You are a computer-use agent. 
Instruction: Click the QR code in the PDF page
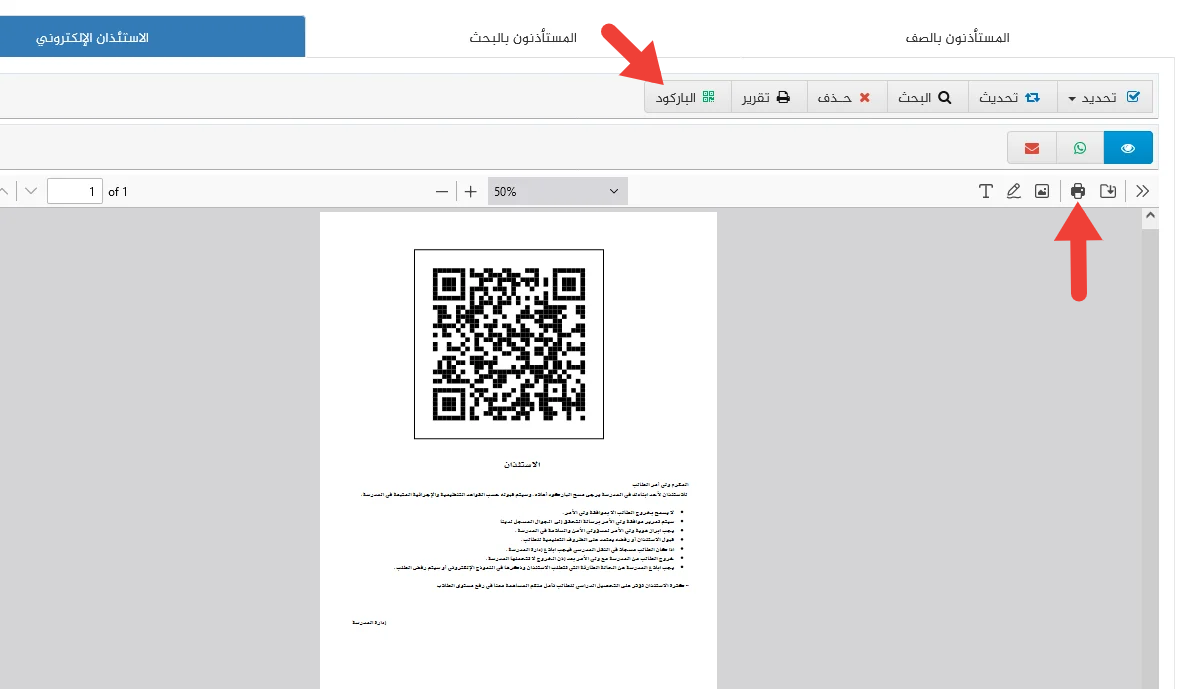509,343
